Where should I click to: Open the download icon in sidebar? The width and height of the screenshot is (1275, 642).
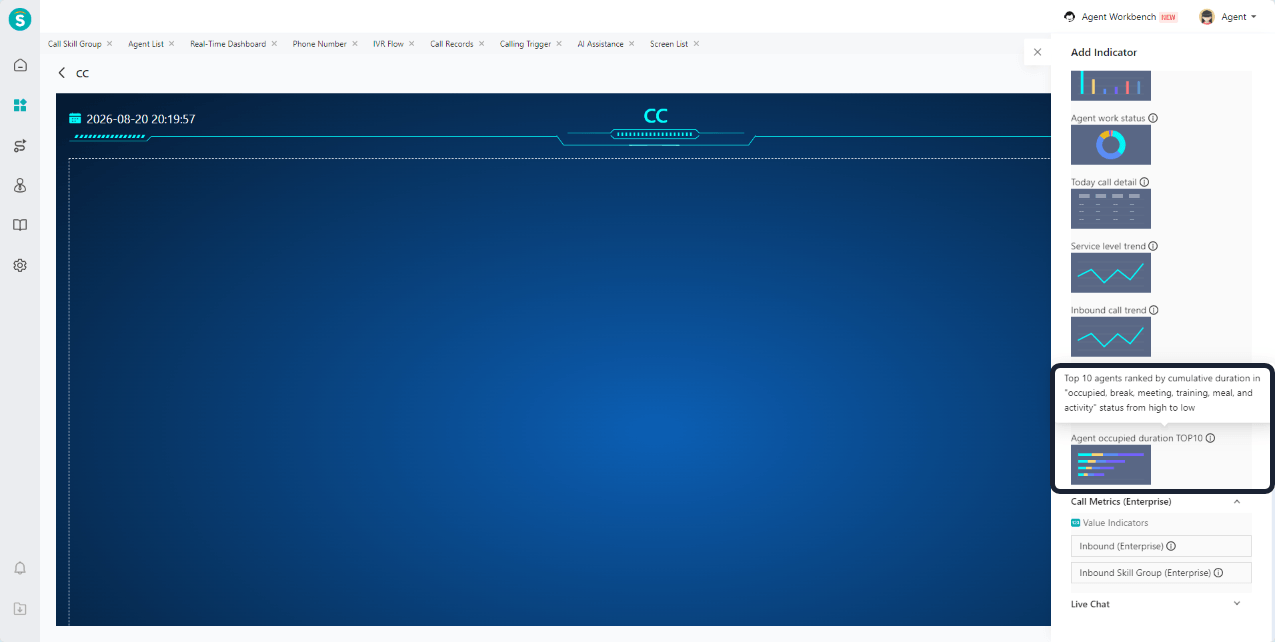20,608
